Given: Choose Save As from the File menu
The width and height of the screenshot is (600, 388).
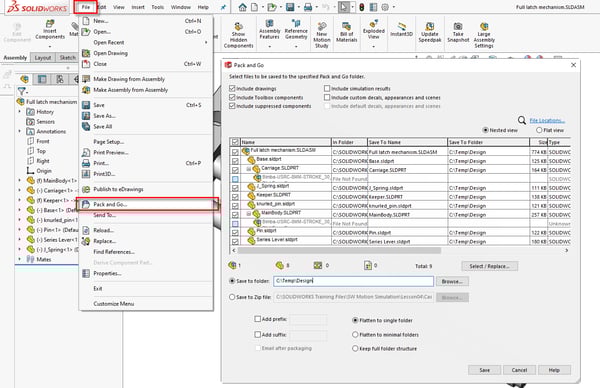Looking at the screenshot, I should (x=145, y=116).
